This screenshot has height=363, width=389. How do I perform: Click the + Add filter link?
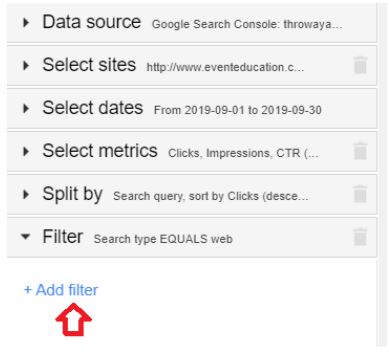pyautogui.click(x=61, y=290)
